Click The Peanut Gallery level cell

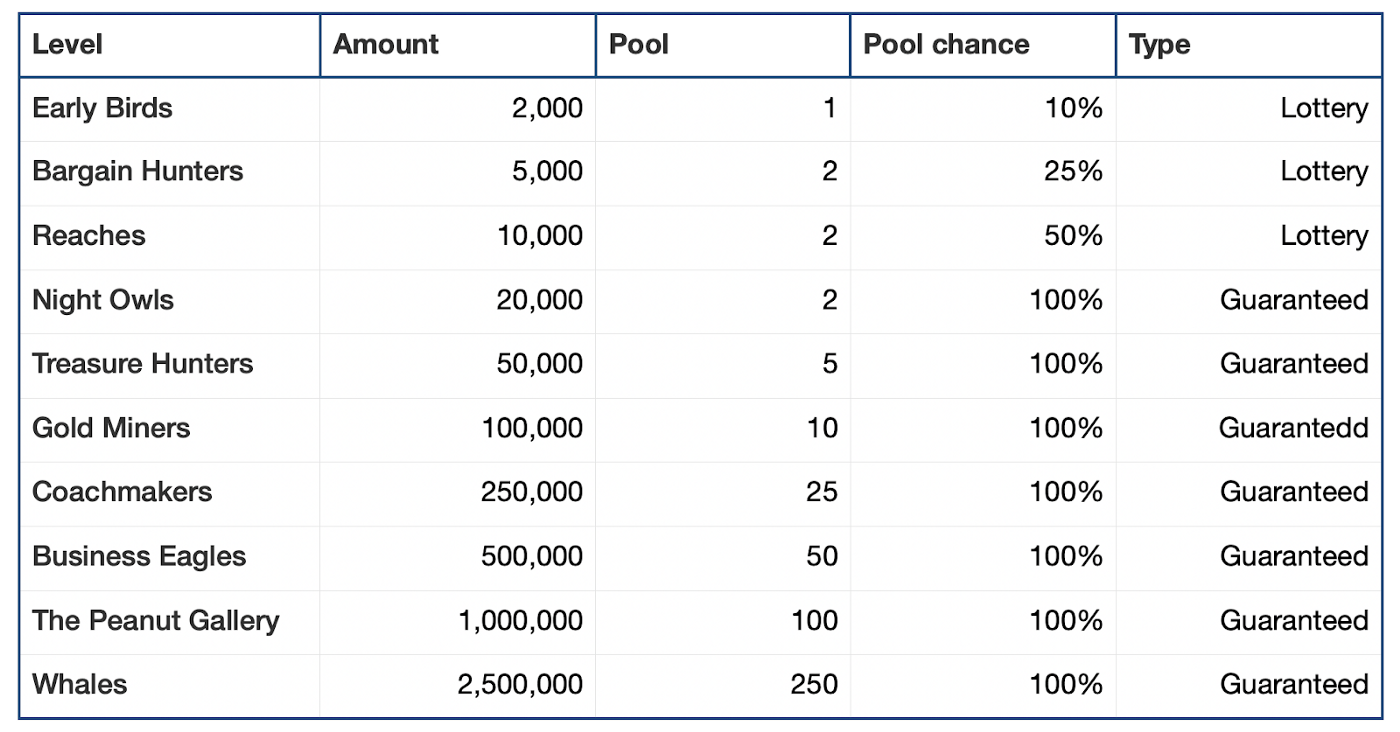click(170, 621)
